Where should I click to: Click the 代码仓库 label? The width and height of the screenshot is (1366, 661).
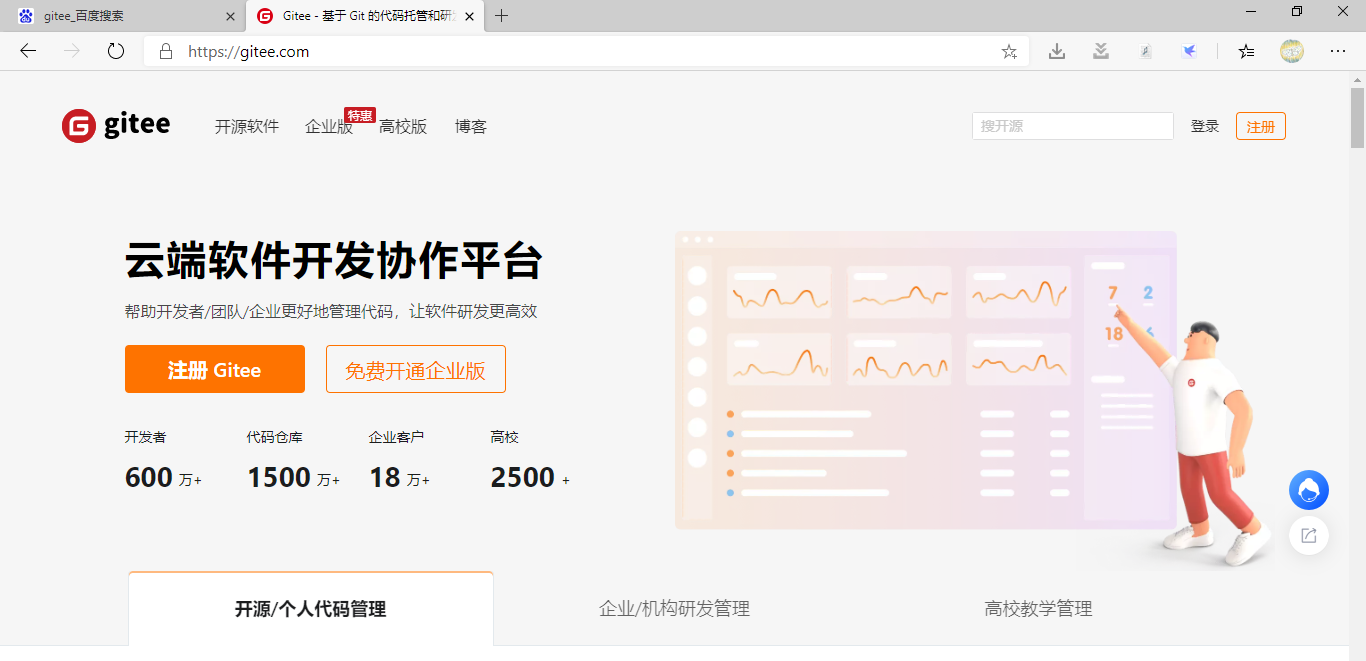275,437
